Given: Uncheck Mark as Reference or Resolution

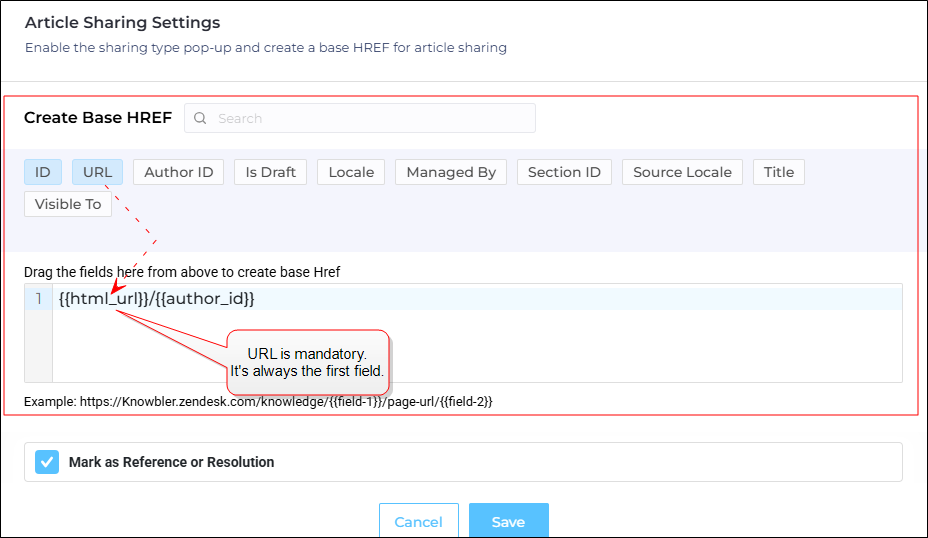Looking at the screenshot, I should point(47,462).
